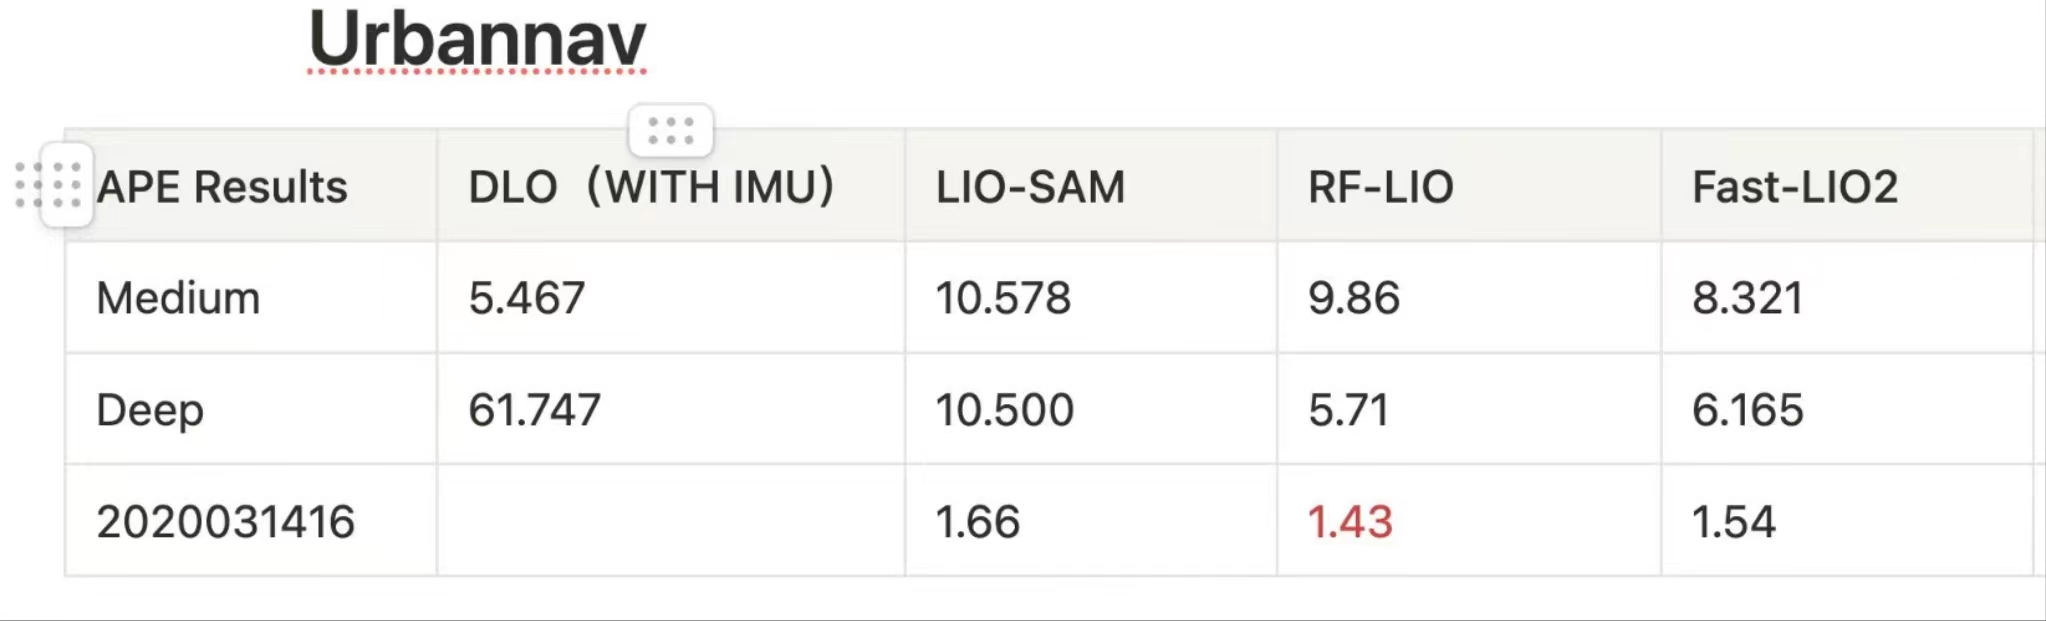
Task: Click the cell containing 6.165
Action: [1847, 409]
